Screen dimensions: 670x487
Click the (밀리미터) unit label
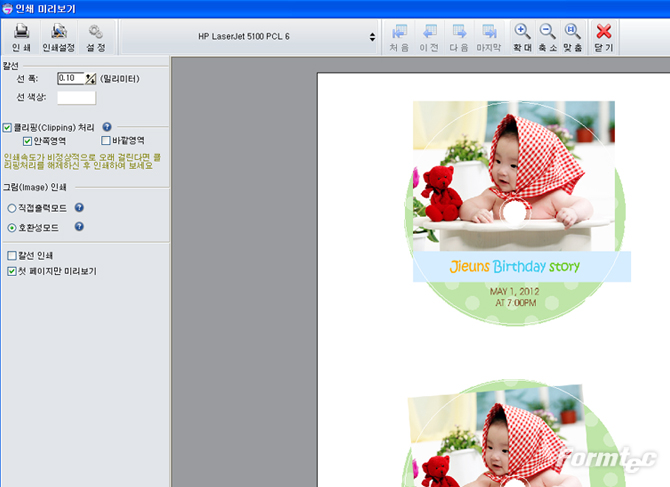(x=120, y=79)
